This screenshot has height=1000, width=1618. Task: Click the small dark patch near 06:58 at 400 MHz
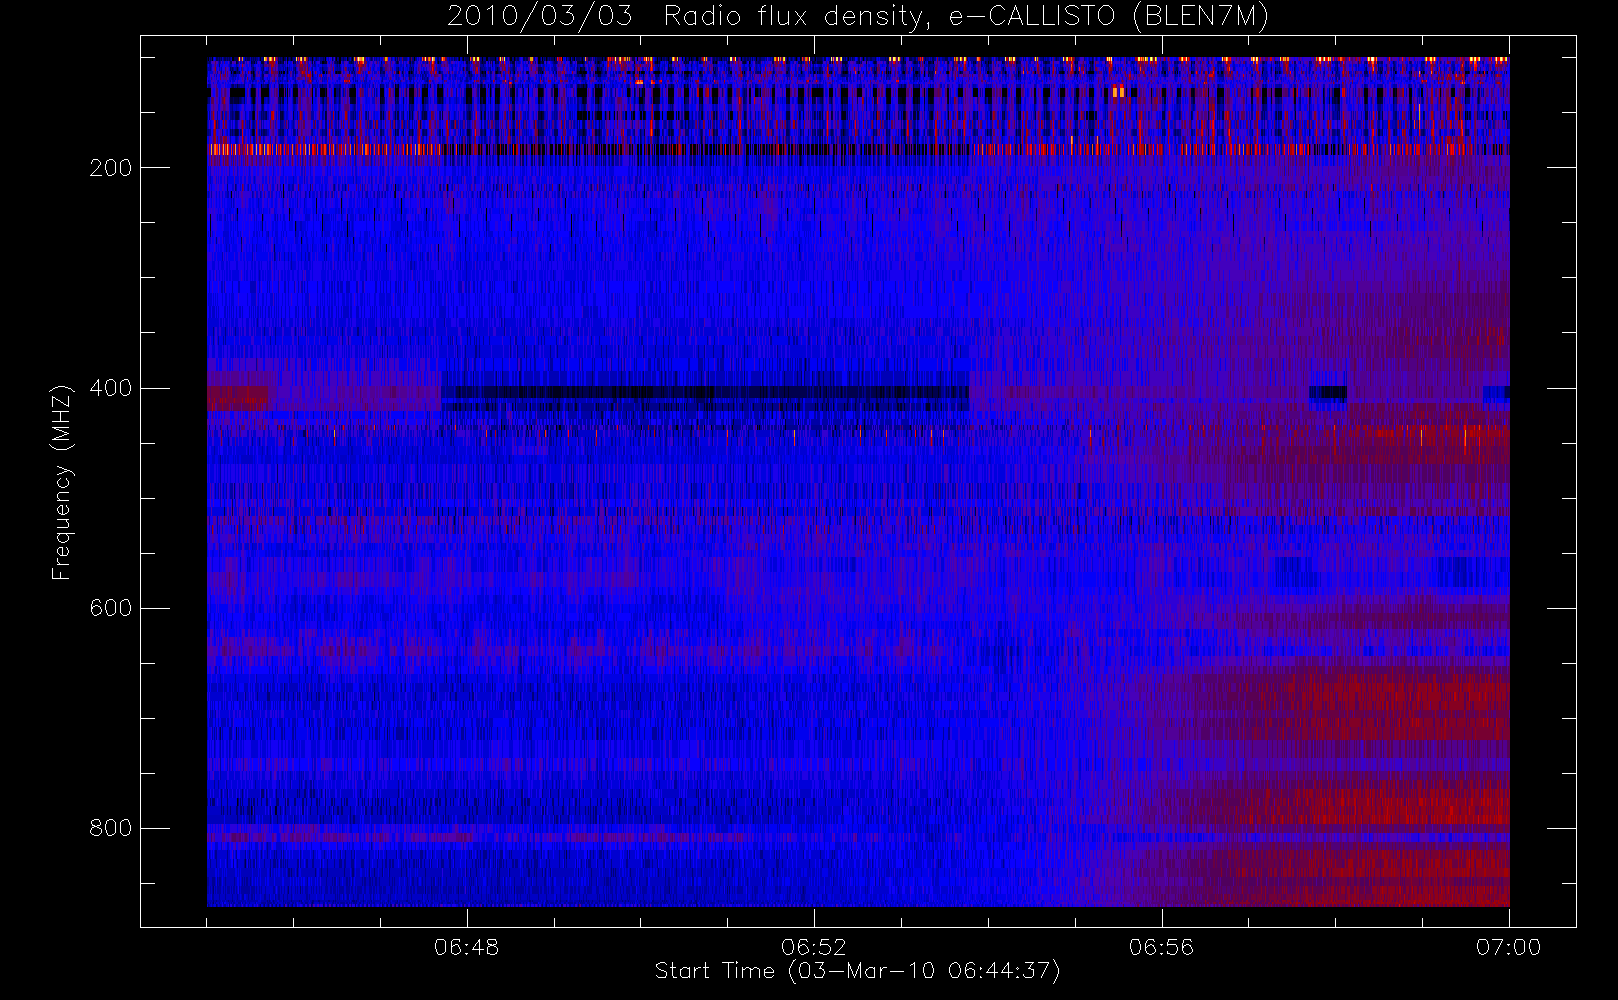(1329, 393)
